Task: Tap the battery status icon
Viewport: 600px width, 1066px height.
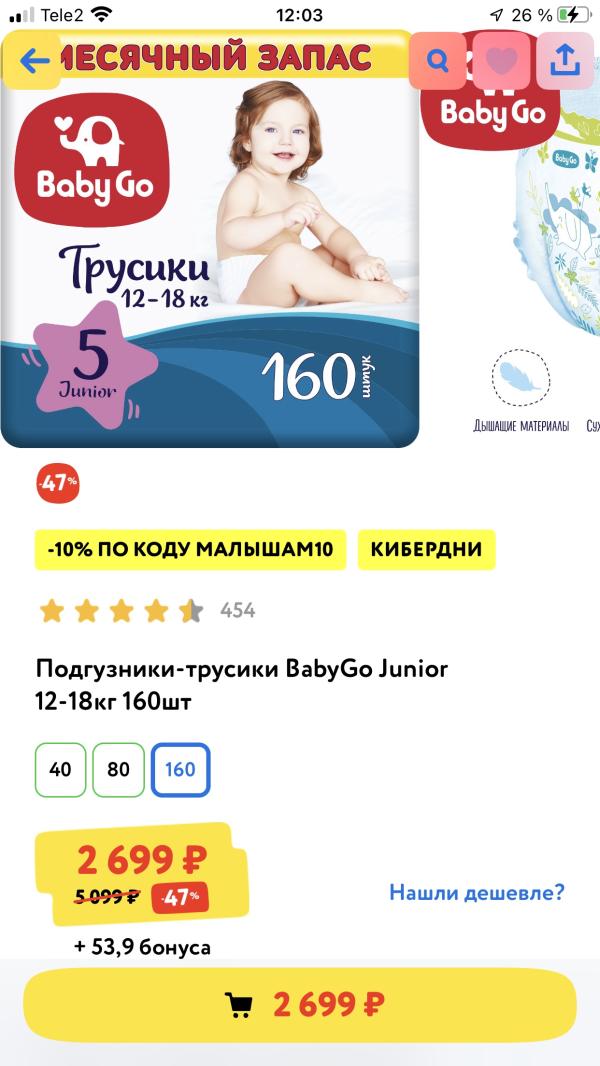Action: (x=572, y=15)
